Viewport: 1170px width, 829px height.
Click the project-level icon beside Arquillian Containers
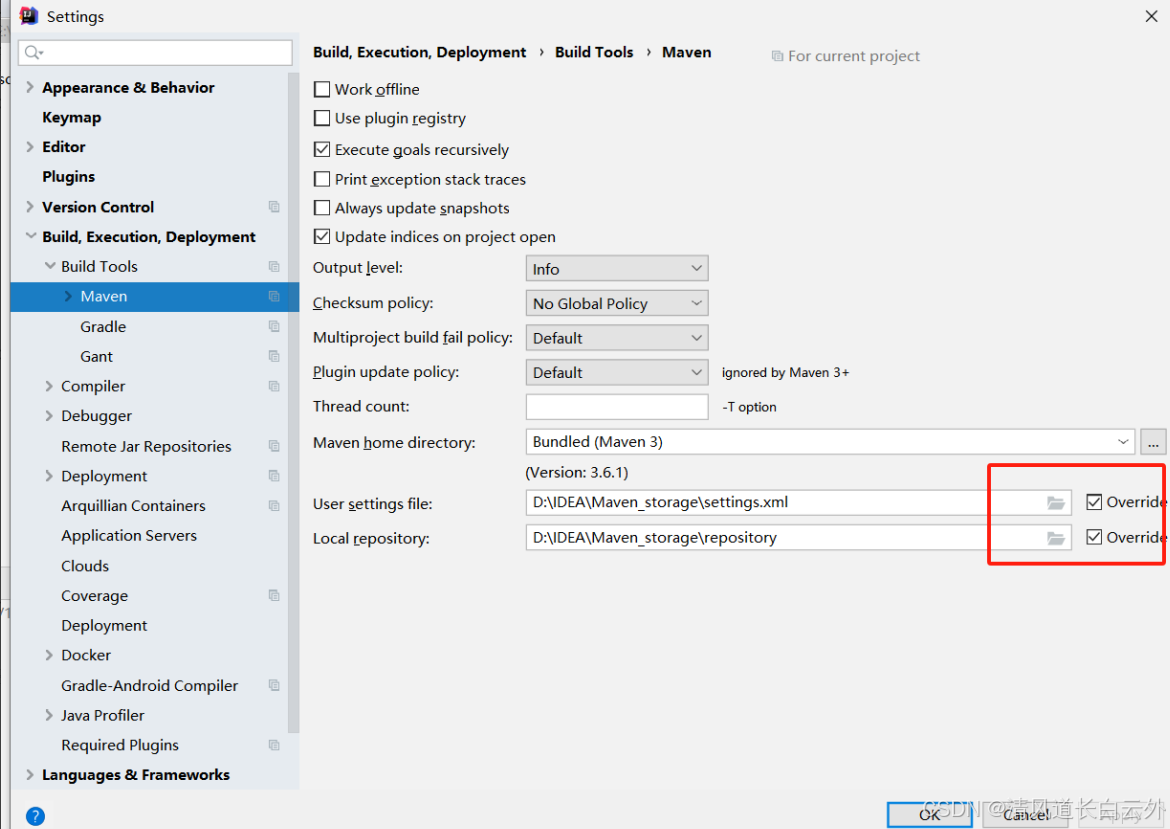274,505
